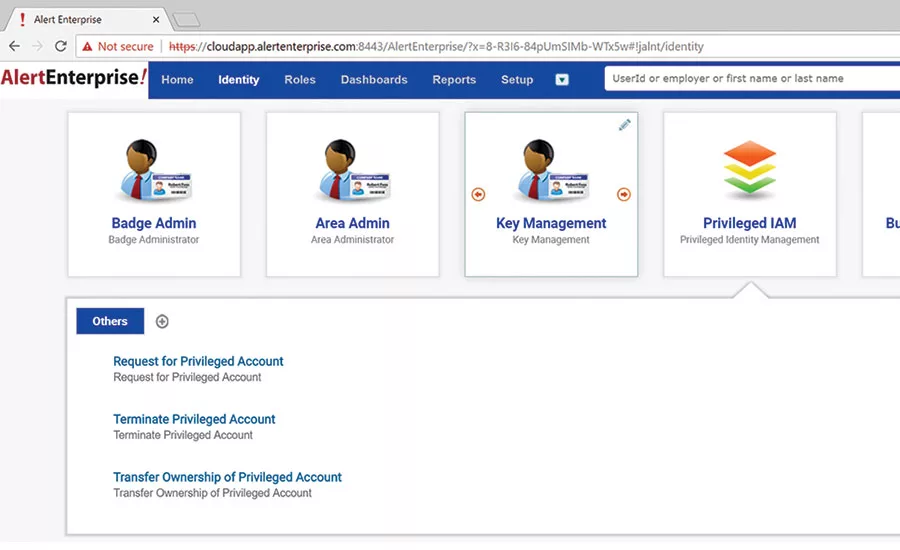900x550 pixels.
Task: Select the Others tab
Action: 110,321
